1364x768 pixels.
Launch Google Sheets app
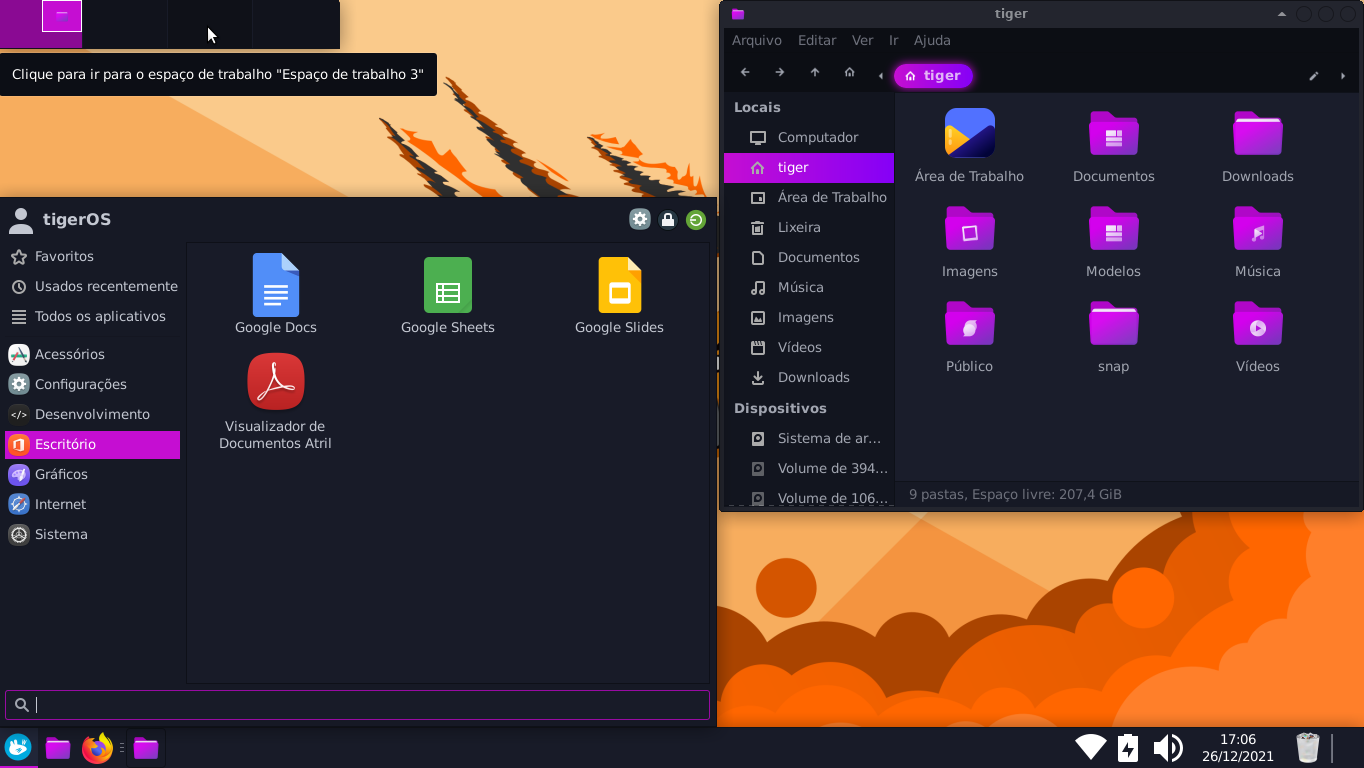pos(448,294)
